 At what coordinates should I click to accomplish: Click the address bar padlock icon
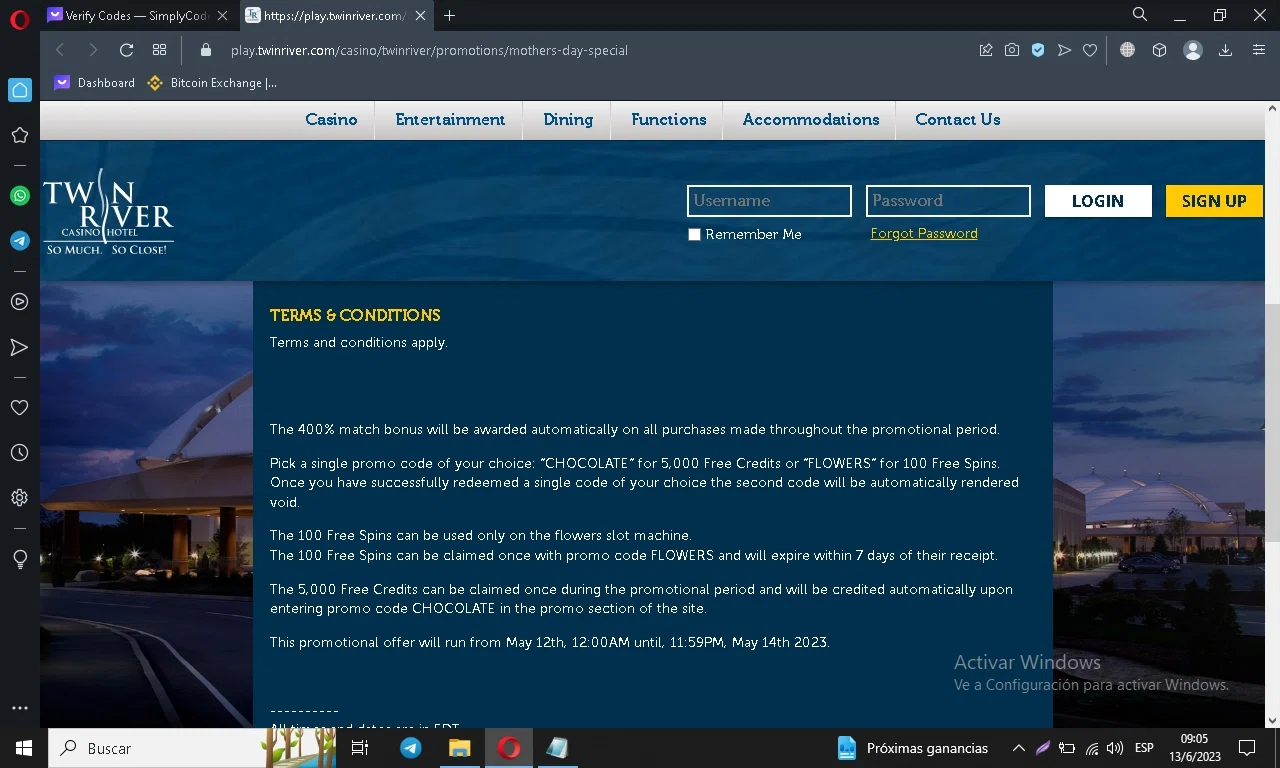click(206, 50)
